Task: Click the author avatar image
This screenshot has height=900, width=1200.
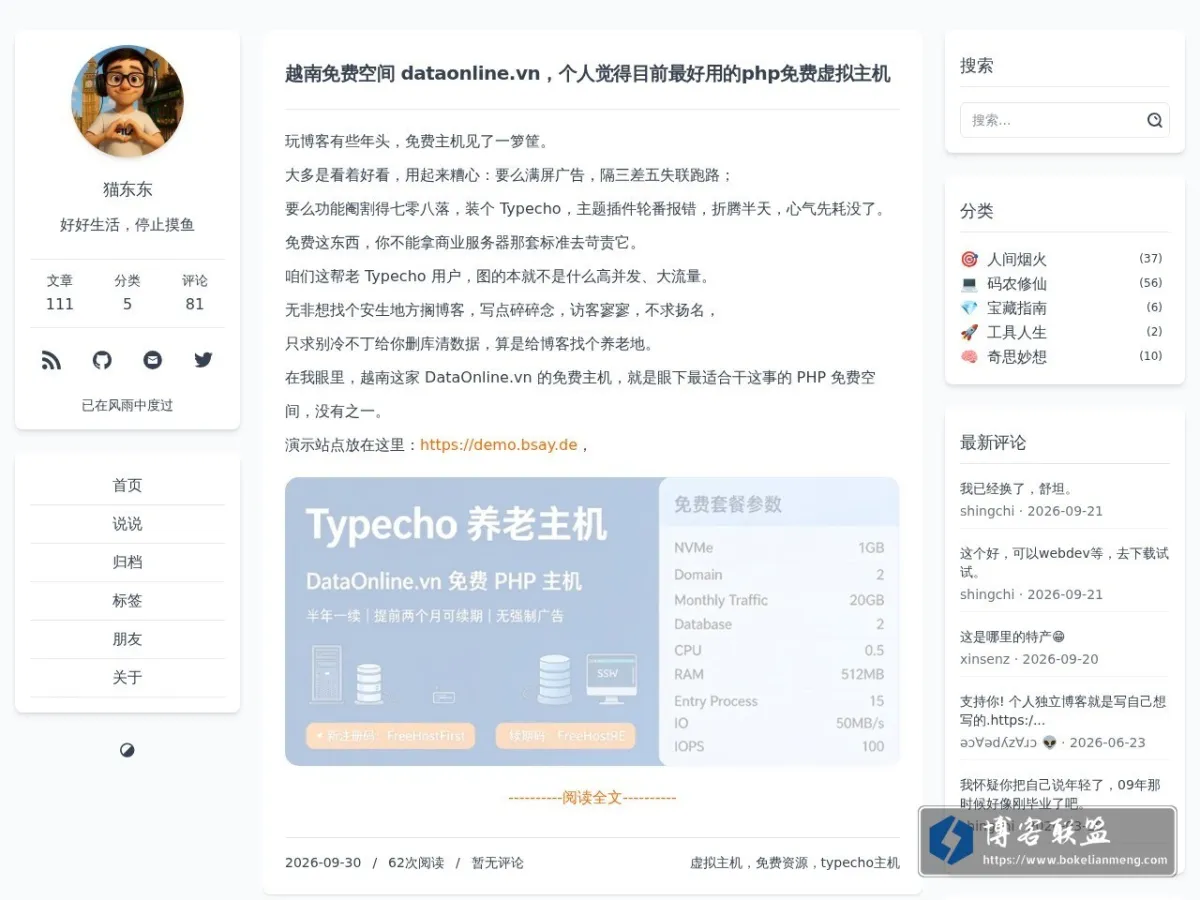Action: point(127,101)
